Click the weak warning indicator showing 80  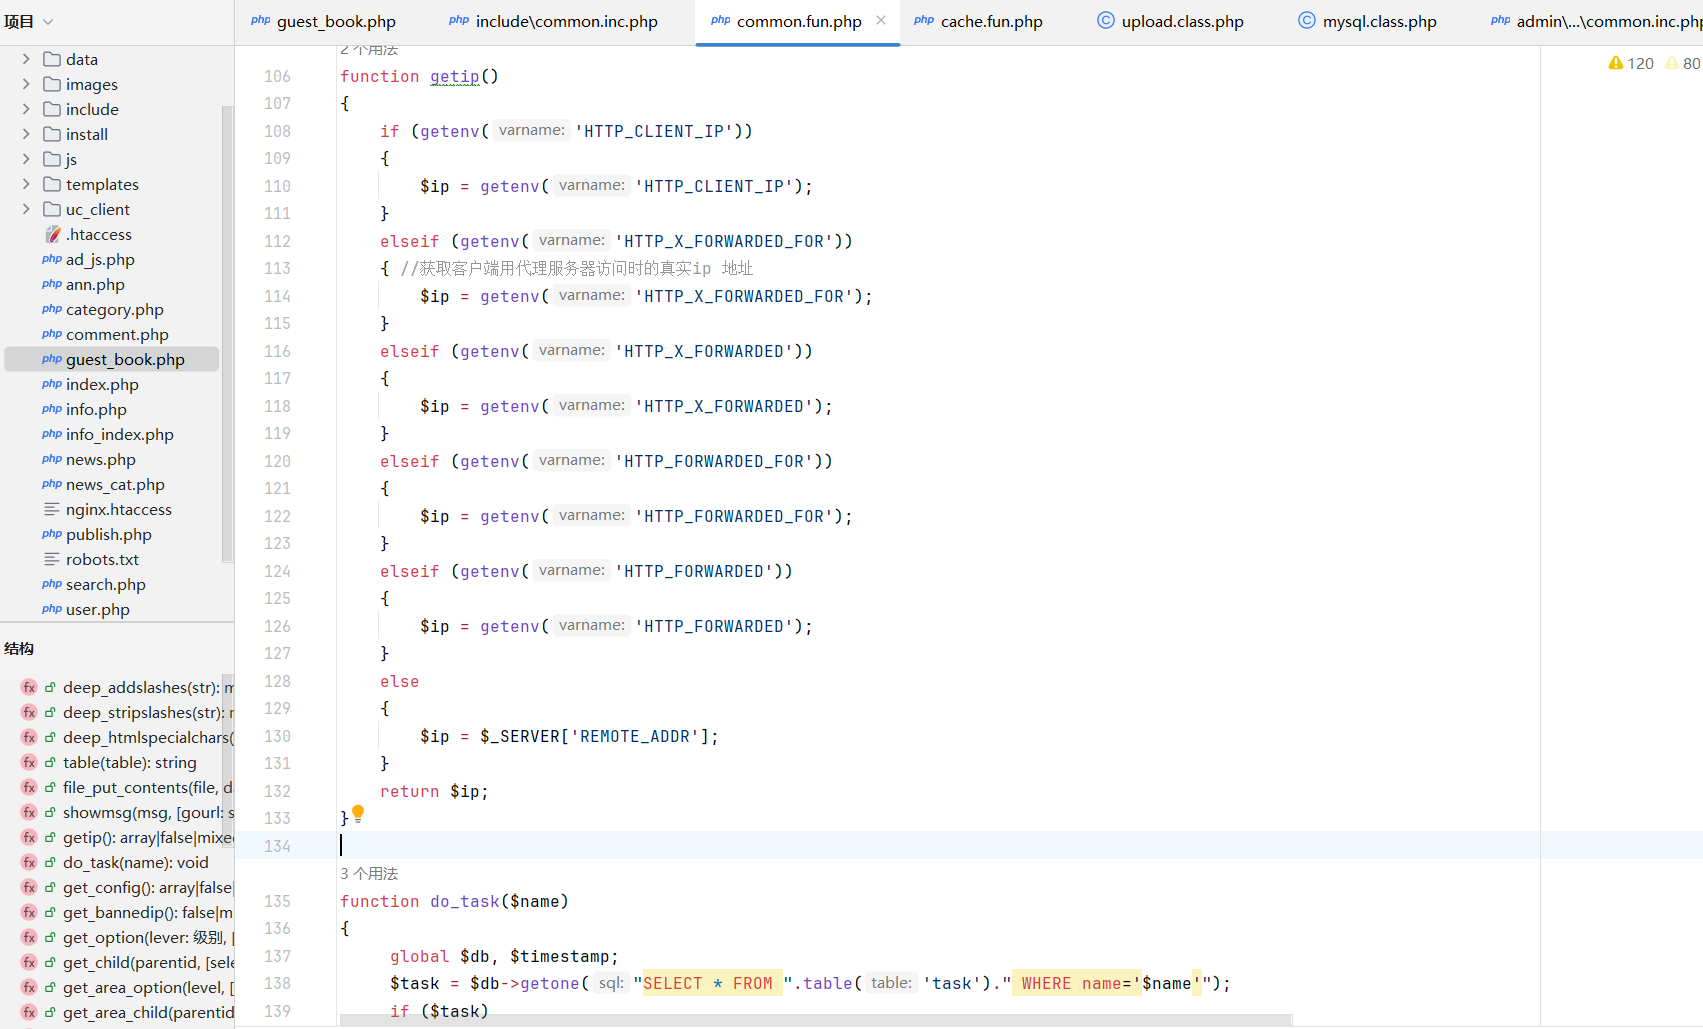pyautogui.click(x=1672, y=63)
